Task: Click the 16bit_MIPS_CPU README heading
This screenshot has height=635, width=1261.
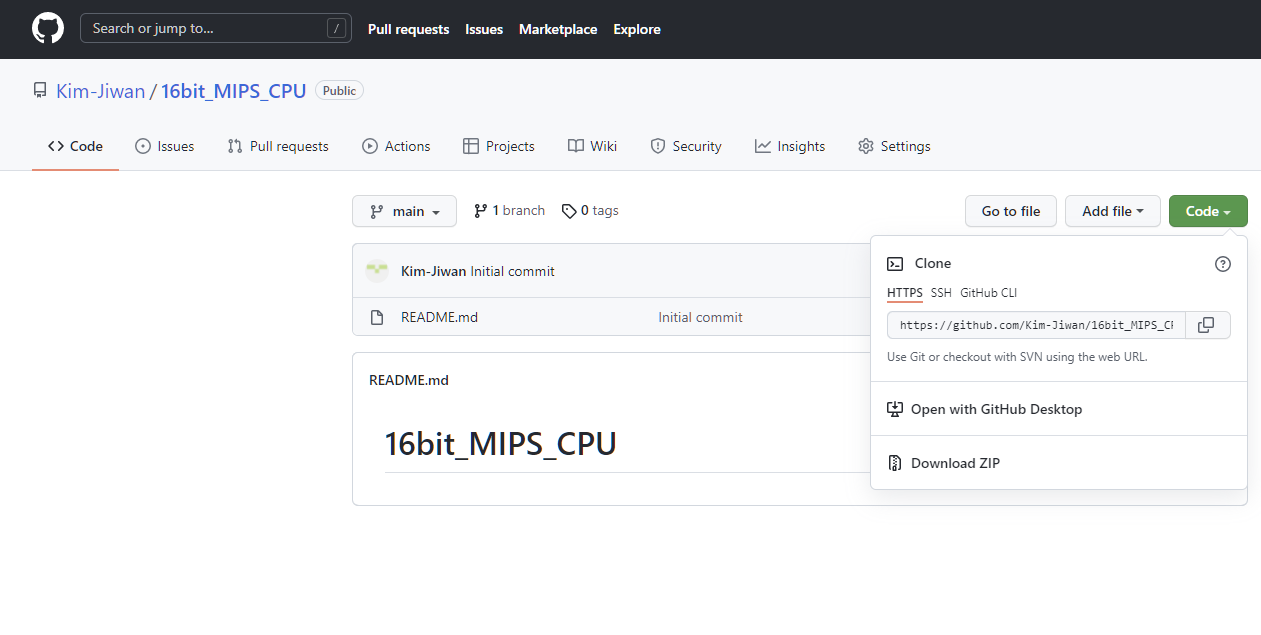Action: tap(500, 443)
